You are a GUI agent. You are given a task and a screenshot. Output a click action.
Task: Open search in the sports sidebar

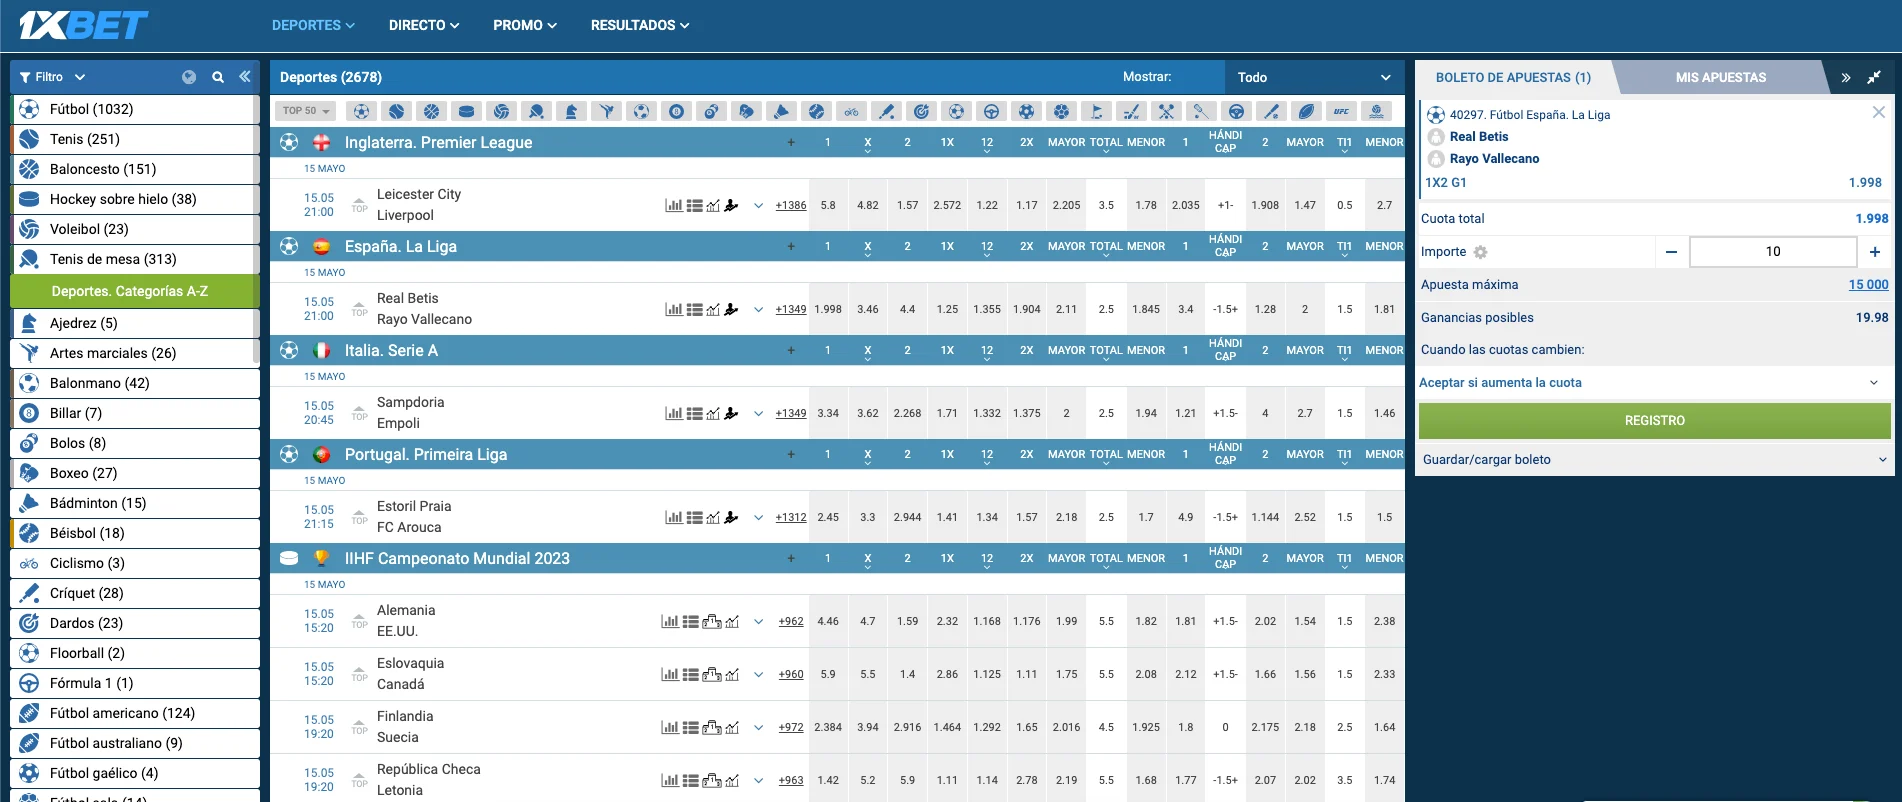coord(218,77)
